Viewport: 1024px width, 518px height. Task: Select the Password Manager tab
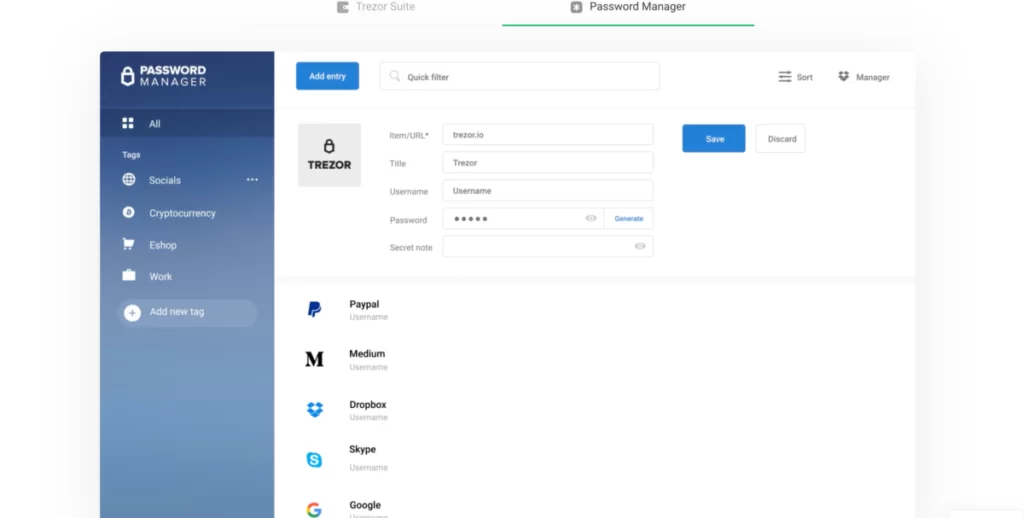coord(628,7)
